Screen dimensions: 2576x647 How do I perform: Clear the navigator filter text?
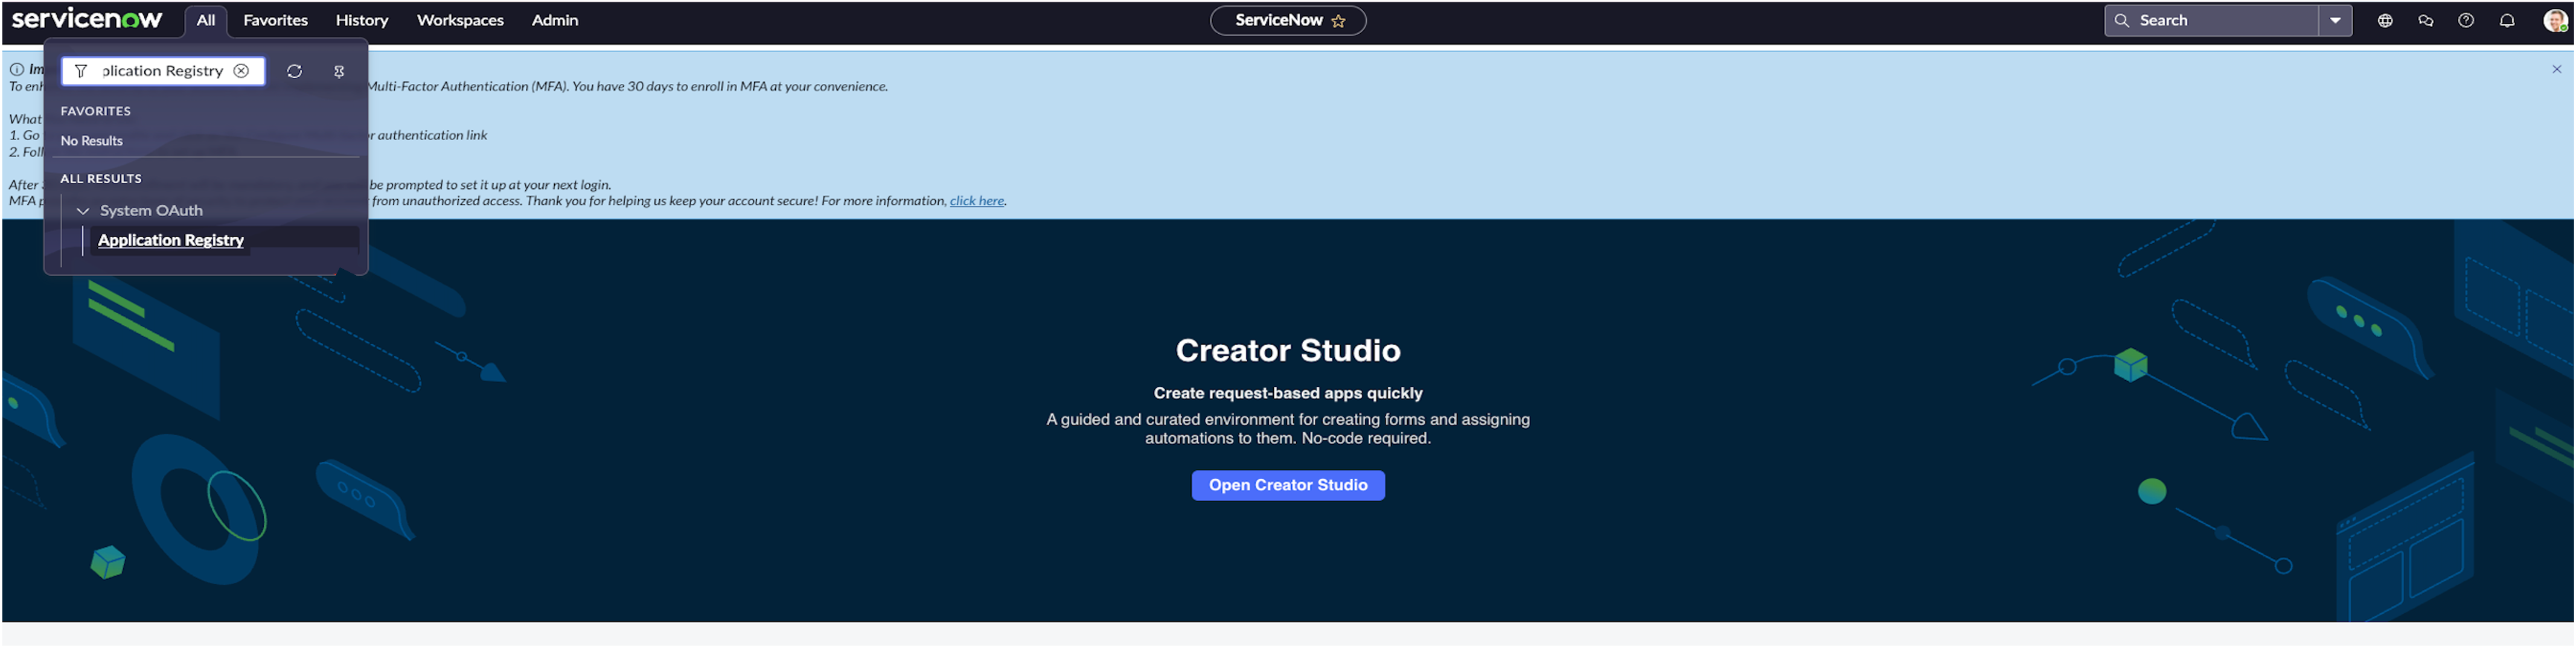pyautogui.click(x=241, y=71)
